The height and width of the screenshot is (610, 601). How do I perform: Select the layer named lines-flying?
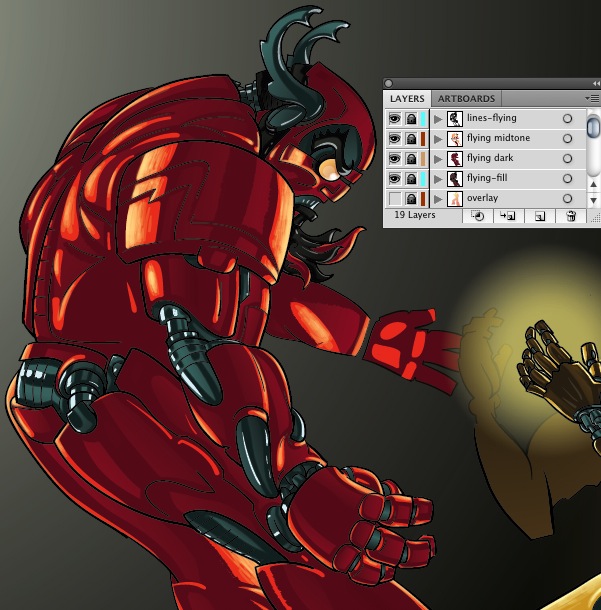click(x=492, y=118)
